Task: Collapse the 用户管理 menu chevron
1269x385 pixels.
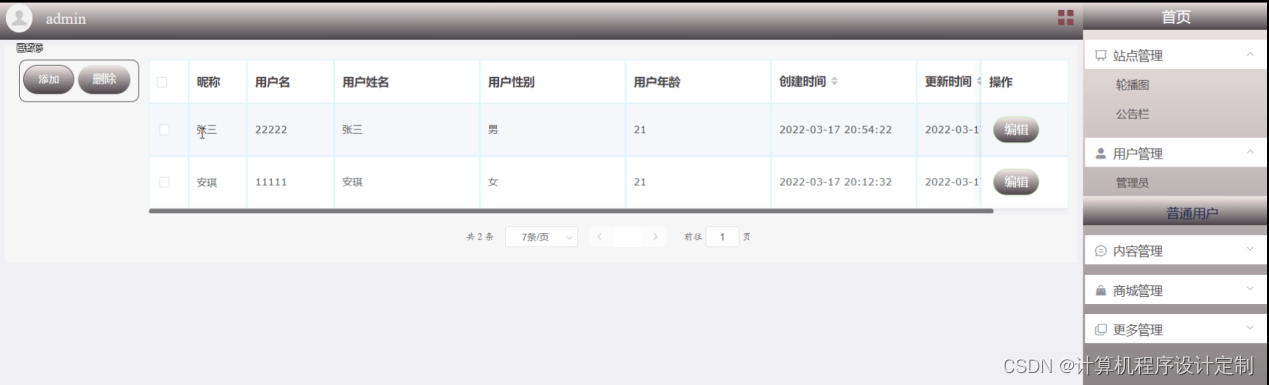Action: point(1250,153)
